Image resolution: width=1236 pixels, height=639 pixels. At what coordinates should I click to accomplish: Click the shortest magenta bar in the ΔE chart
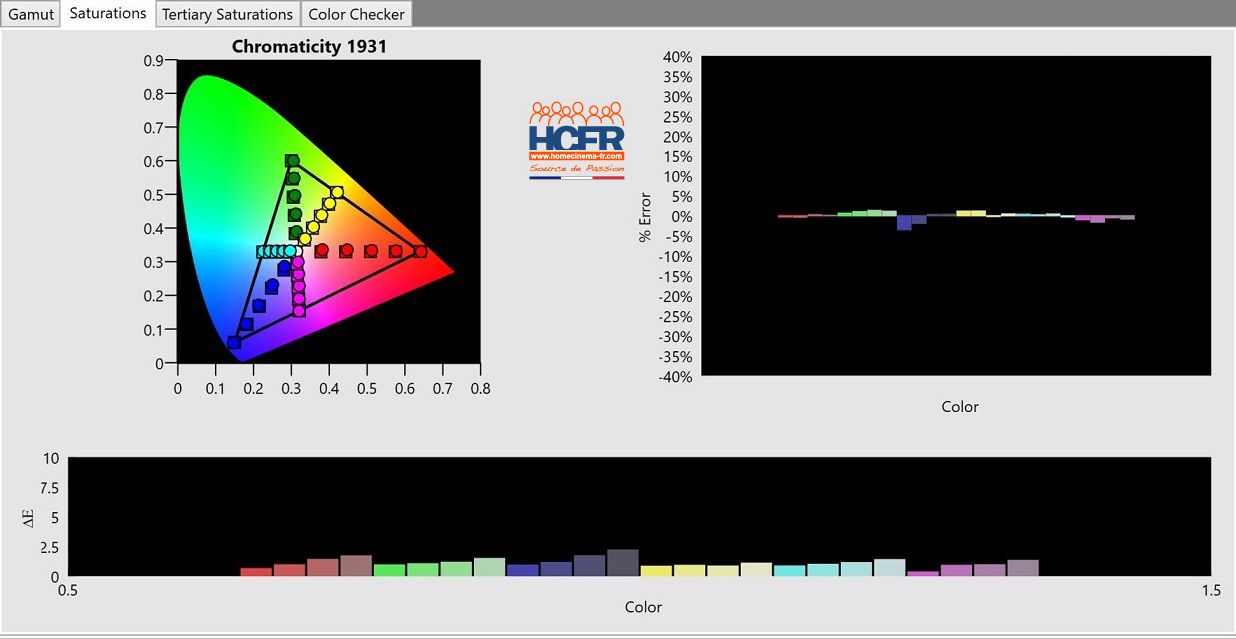click(922, 574)
